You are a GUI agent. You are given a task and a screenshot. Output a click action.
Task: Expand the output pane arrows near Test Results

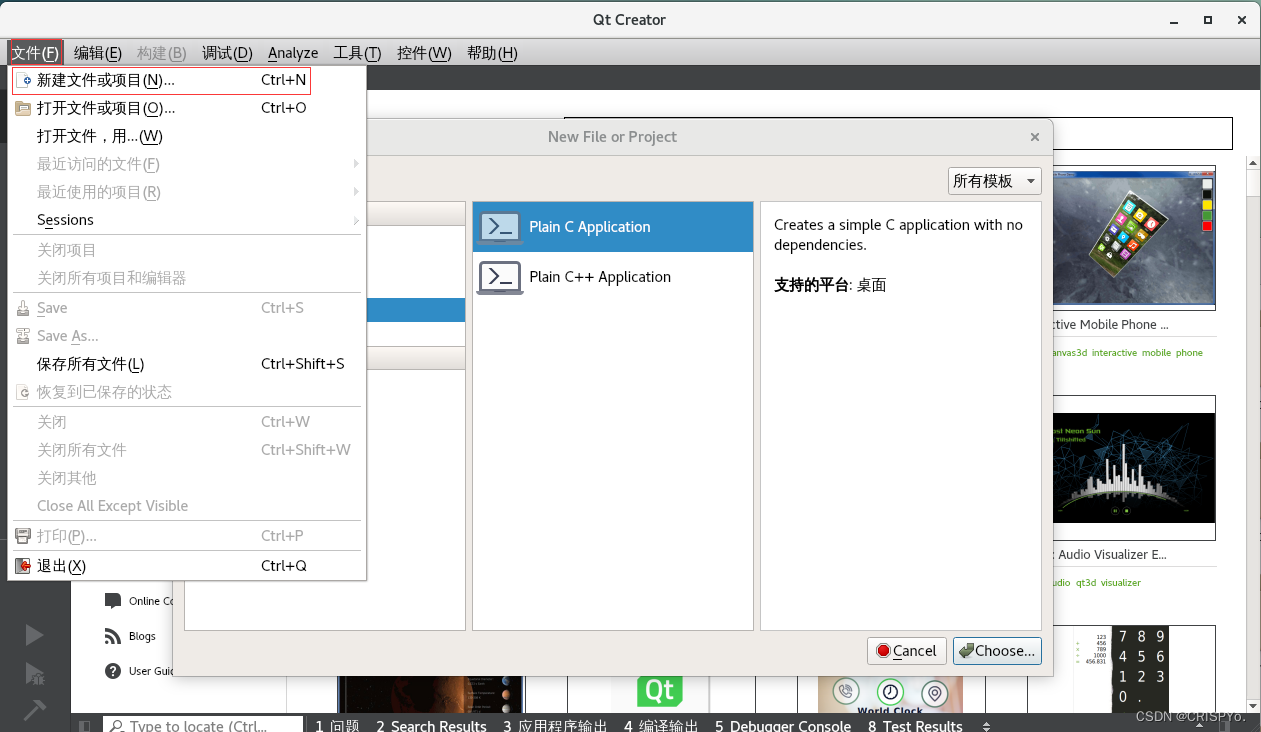(985, 725)
